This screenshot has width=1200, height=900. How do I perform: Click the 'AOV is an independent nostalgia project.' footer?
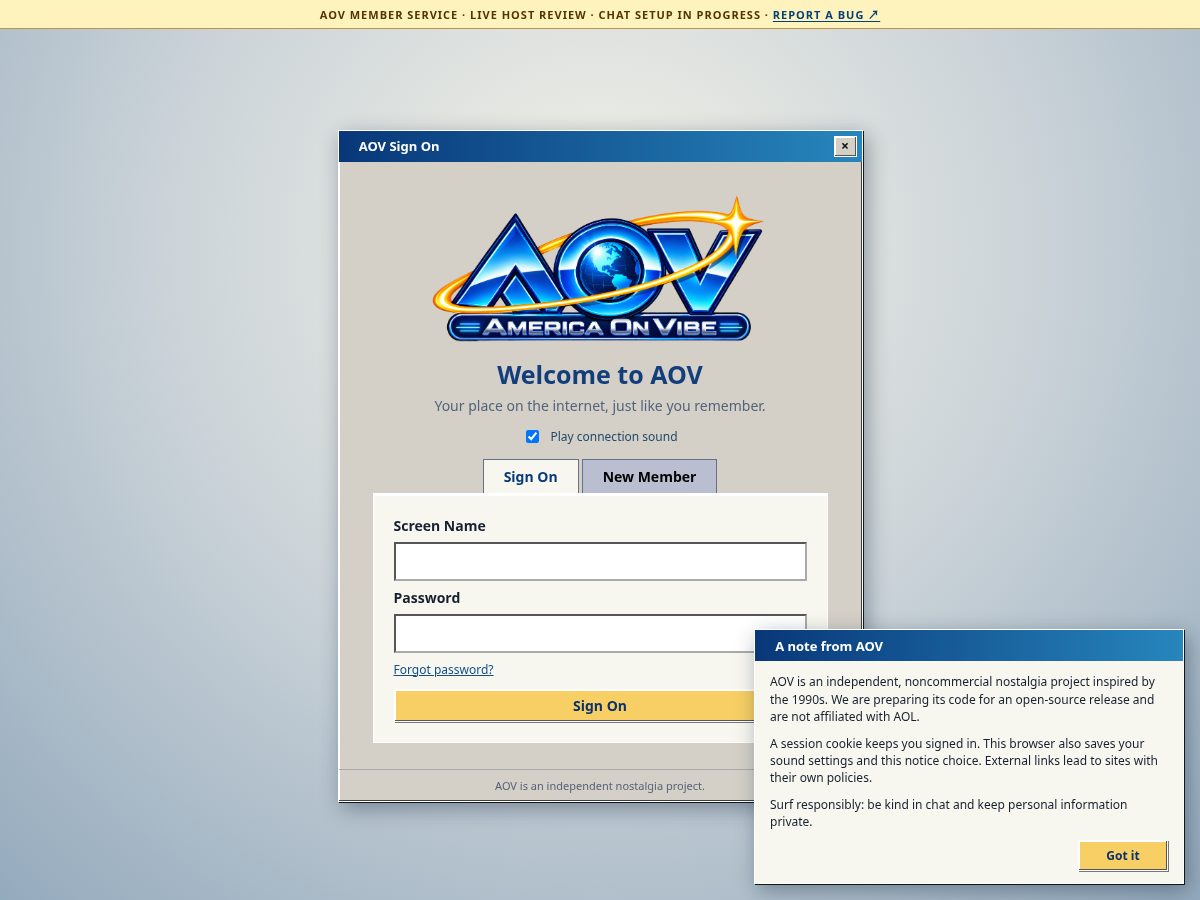click(x=600, y=786)
